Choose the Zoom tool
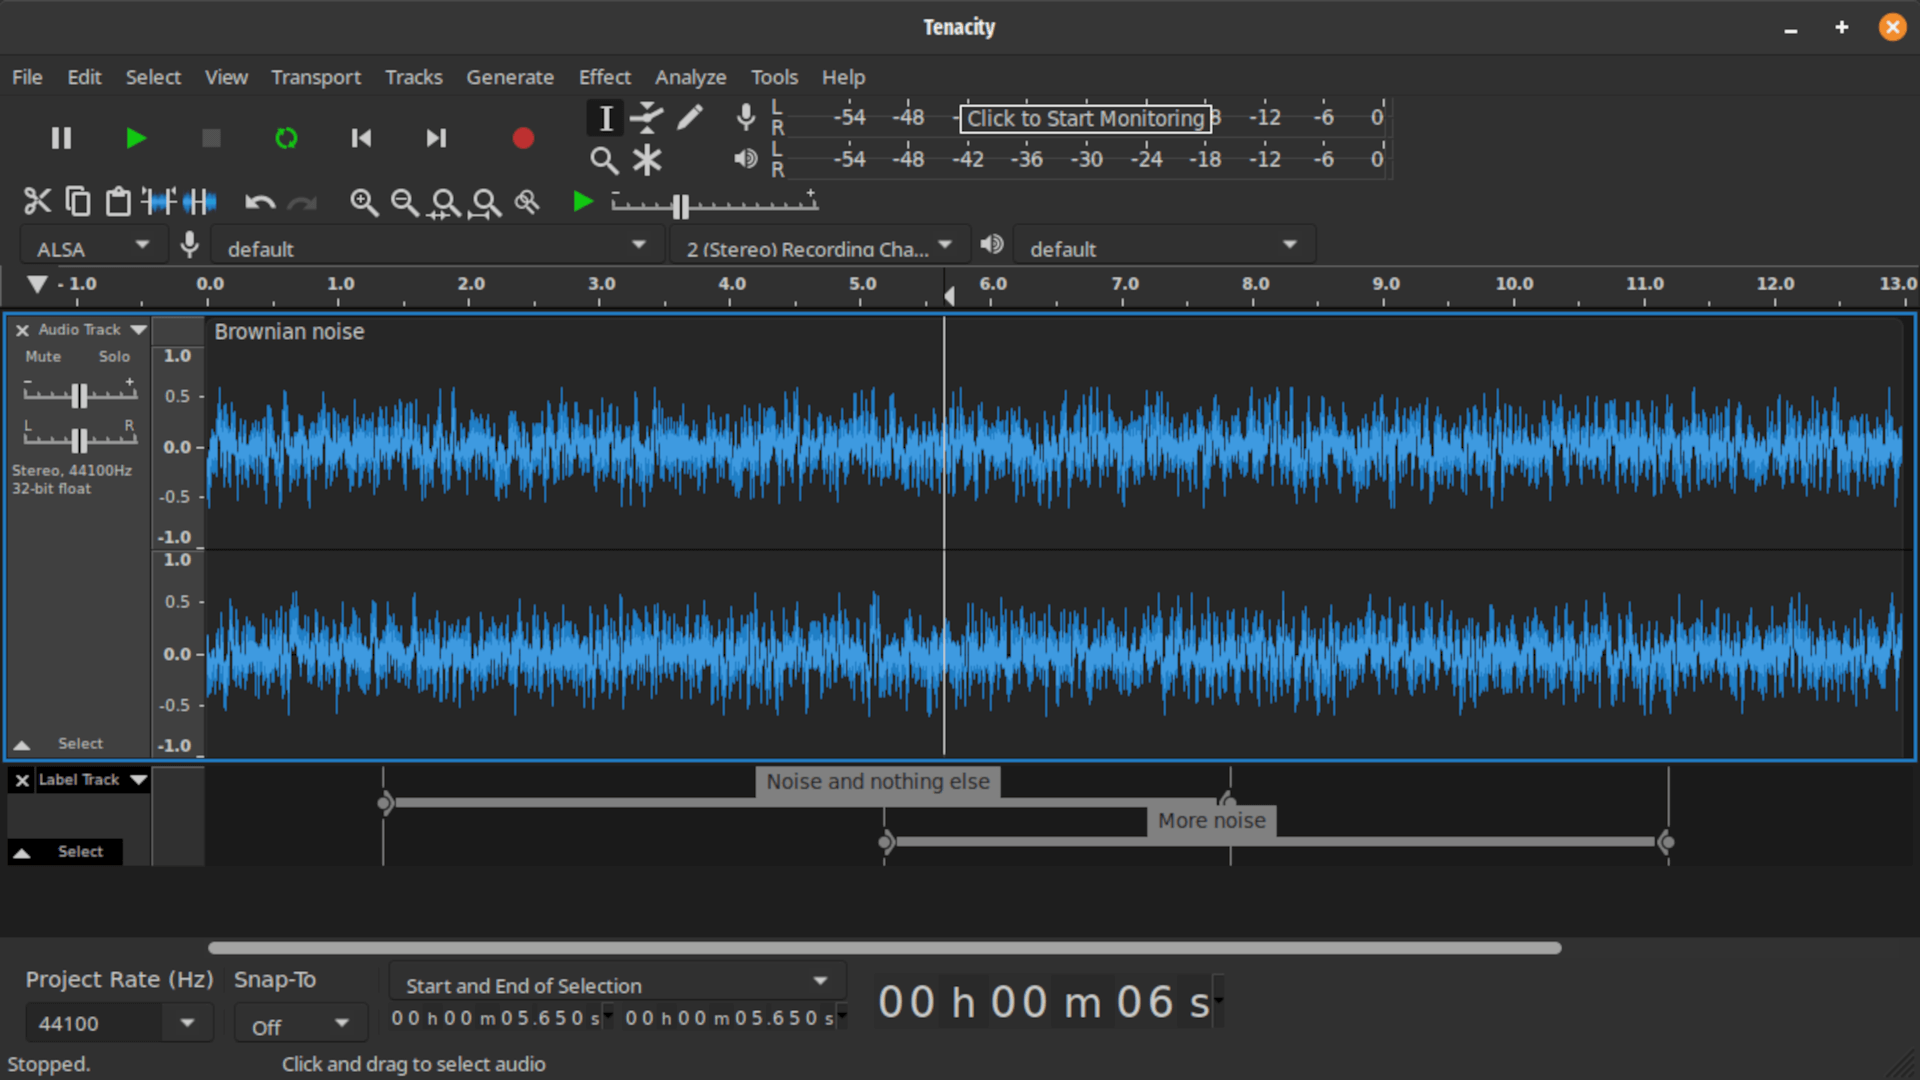This screenshot has width=1920, height=1080. 604,159
